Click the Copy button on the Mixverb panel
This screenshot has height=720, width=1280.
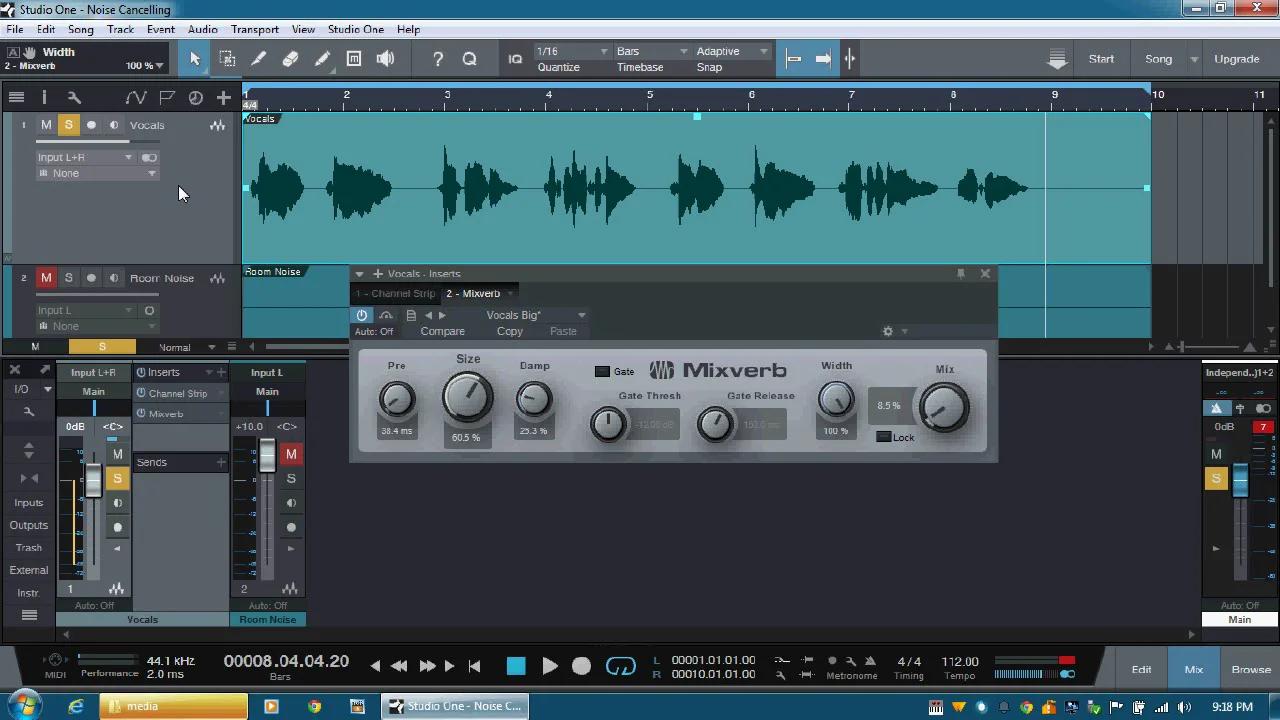click(x=509, y=331)
